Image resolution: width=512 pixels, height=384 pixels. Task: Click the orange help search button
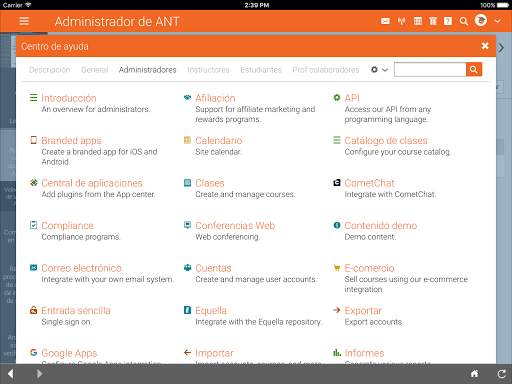(474, 69)
